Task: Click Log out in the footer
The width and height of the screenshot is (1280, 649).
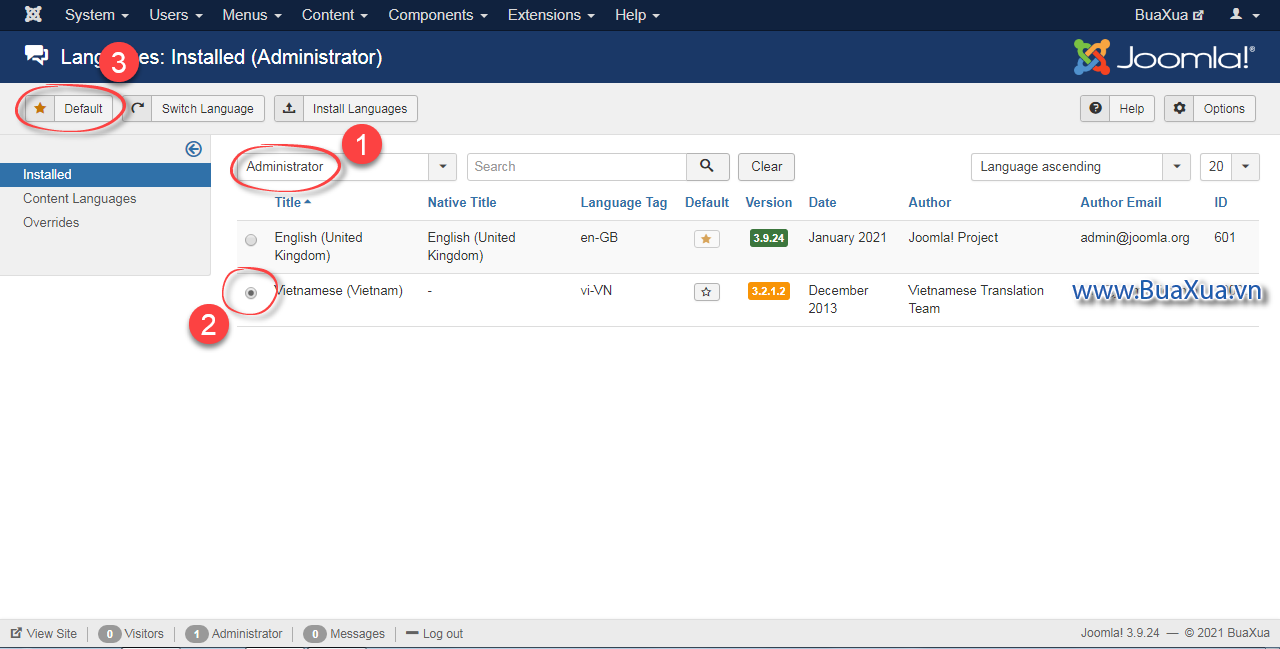Action: click(434, 634)
